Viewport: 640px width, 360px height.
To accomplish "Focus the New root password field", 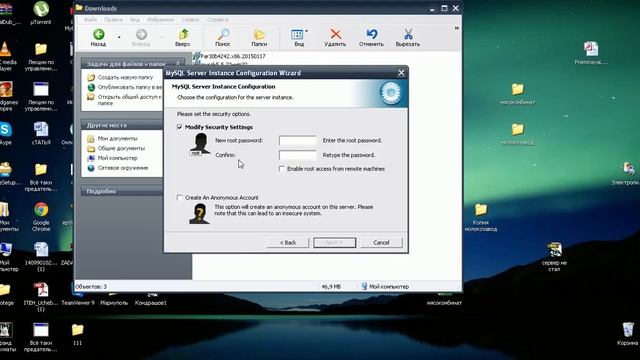I will [x=298, y=140].
